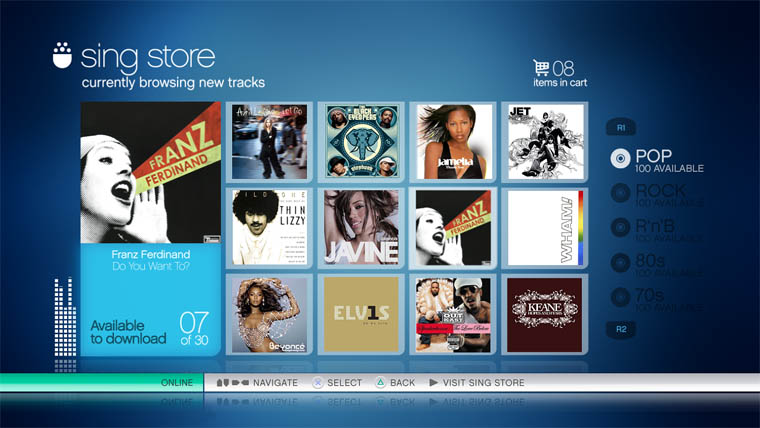The image size is (760, 428).
Task: Select the R'n'B genre disc icon
Action: point(620,227)
